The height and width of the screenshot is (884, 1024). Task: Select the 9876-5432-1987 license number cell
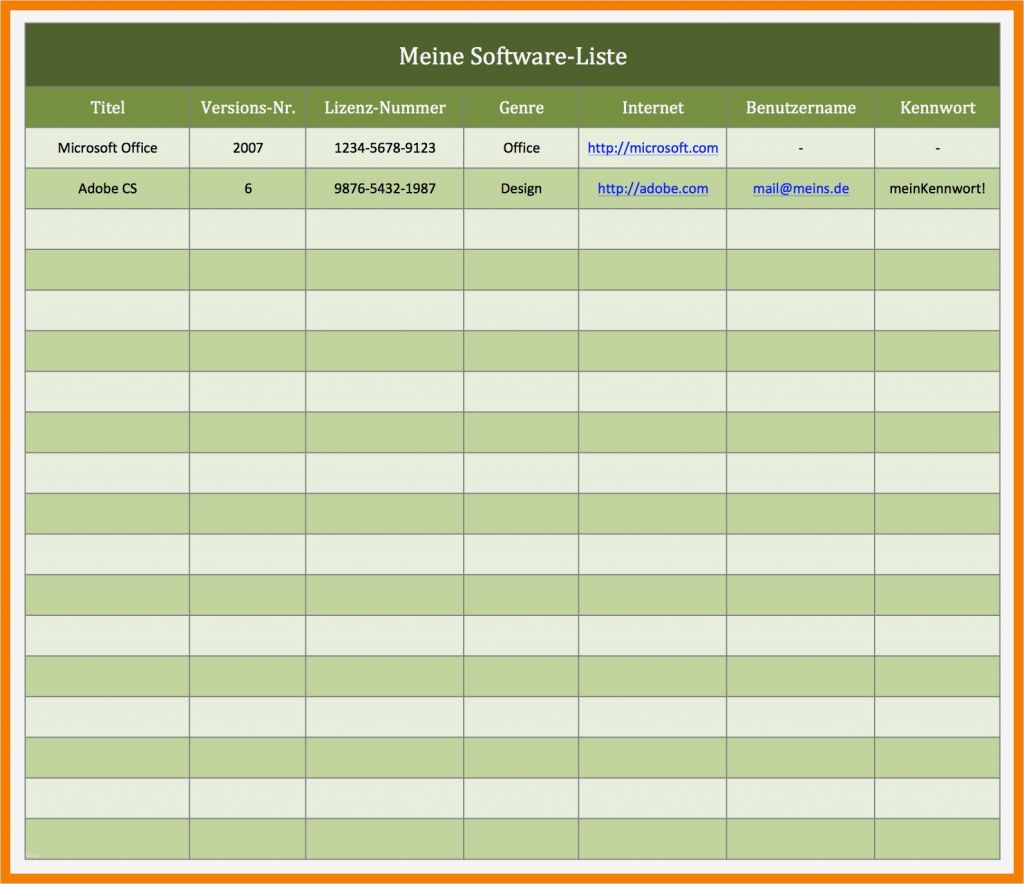[384, 188]
